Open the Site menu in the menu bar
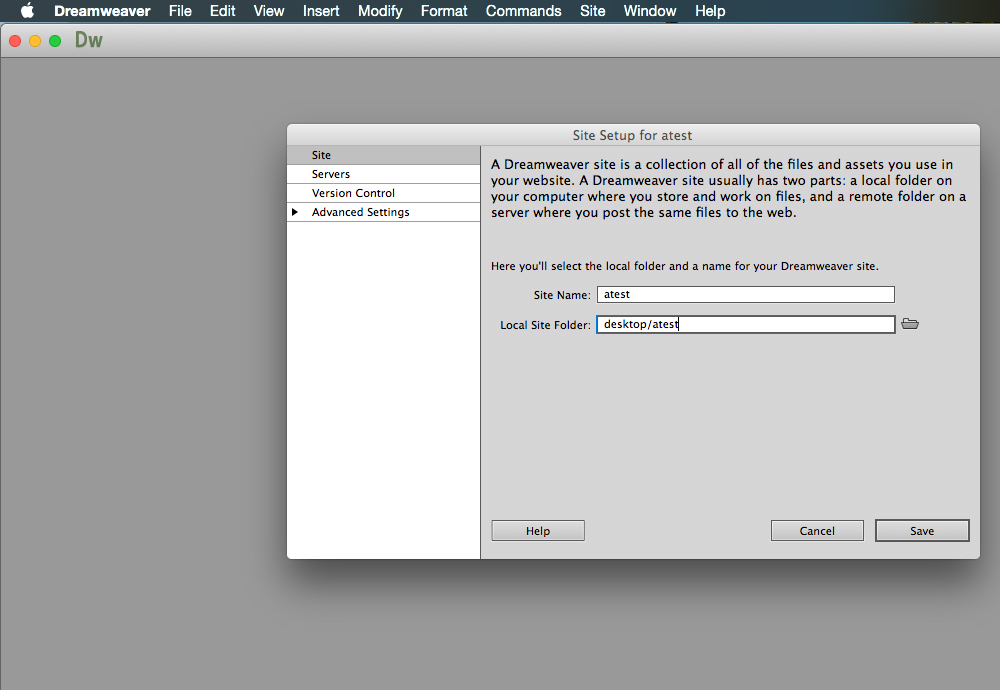Image resolution: width=1000 pixels, height=690 pixels. click(x=592, y=11)
